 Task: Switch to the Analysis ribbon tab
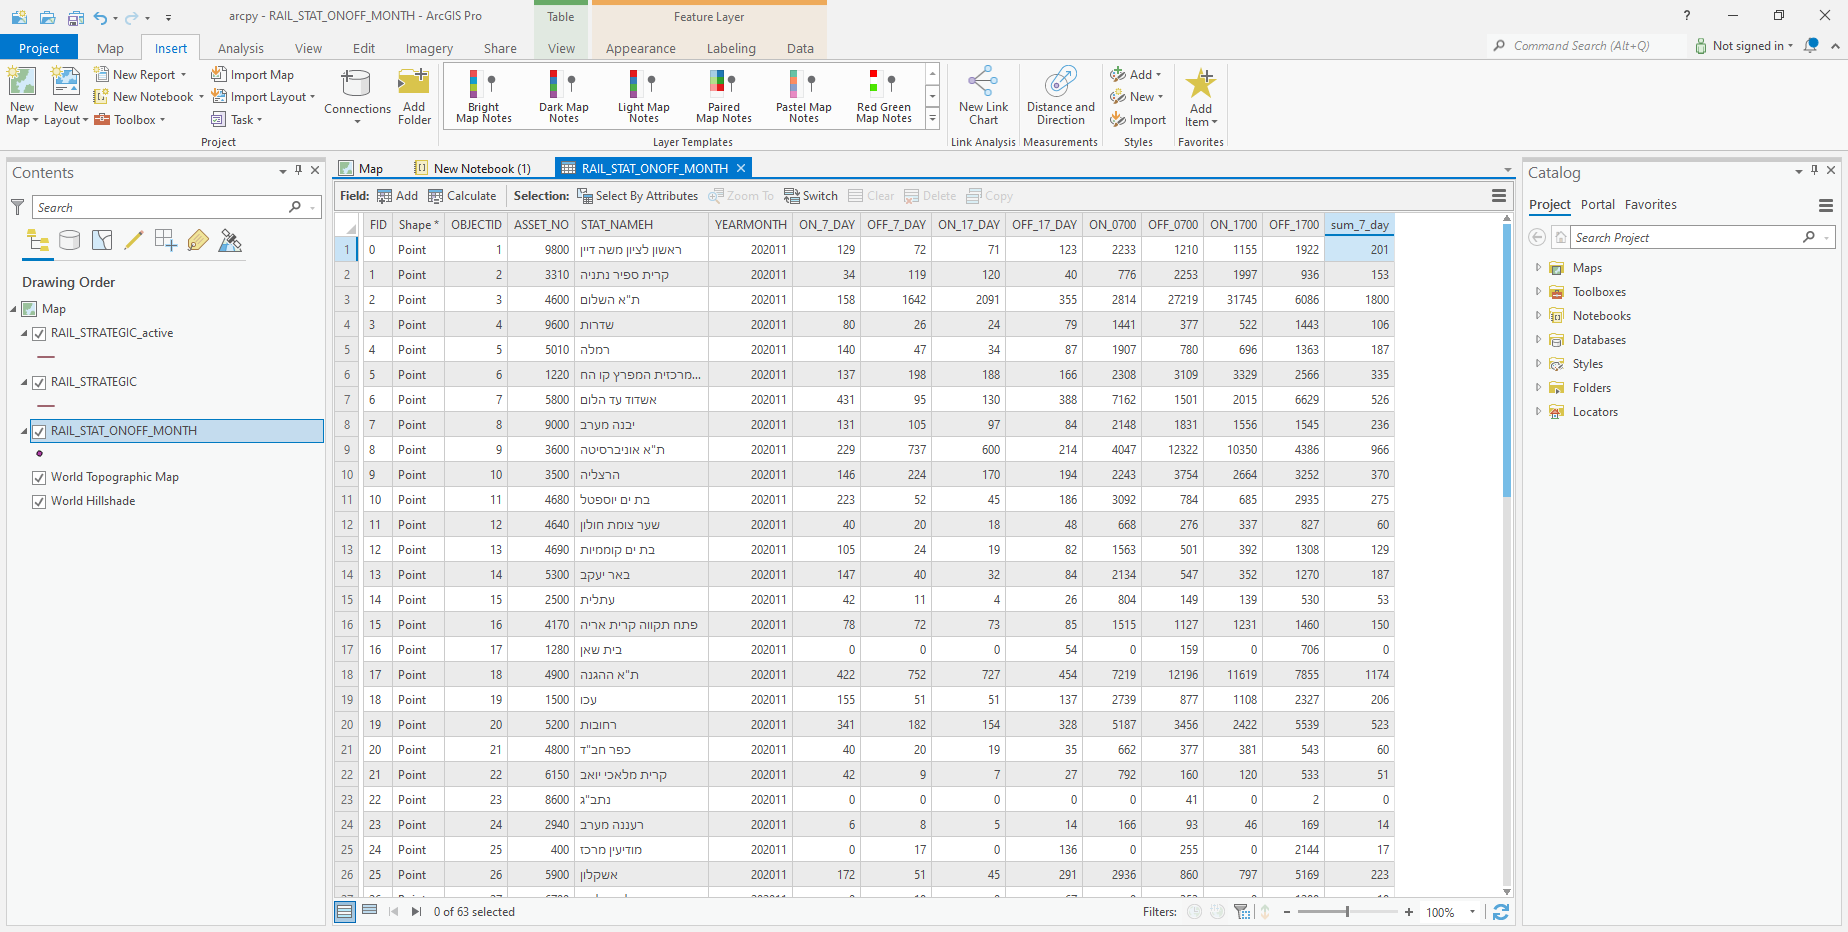tap(241, 48)
